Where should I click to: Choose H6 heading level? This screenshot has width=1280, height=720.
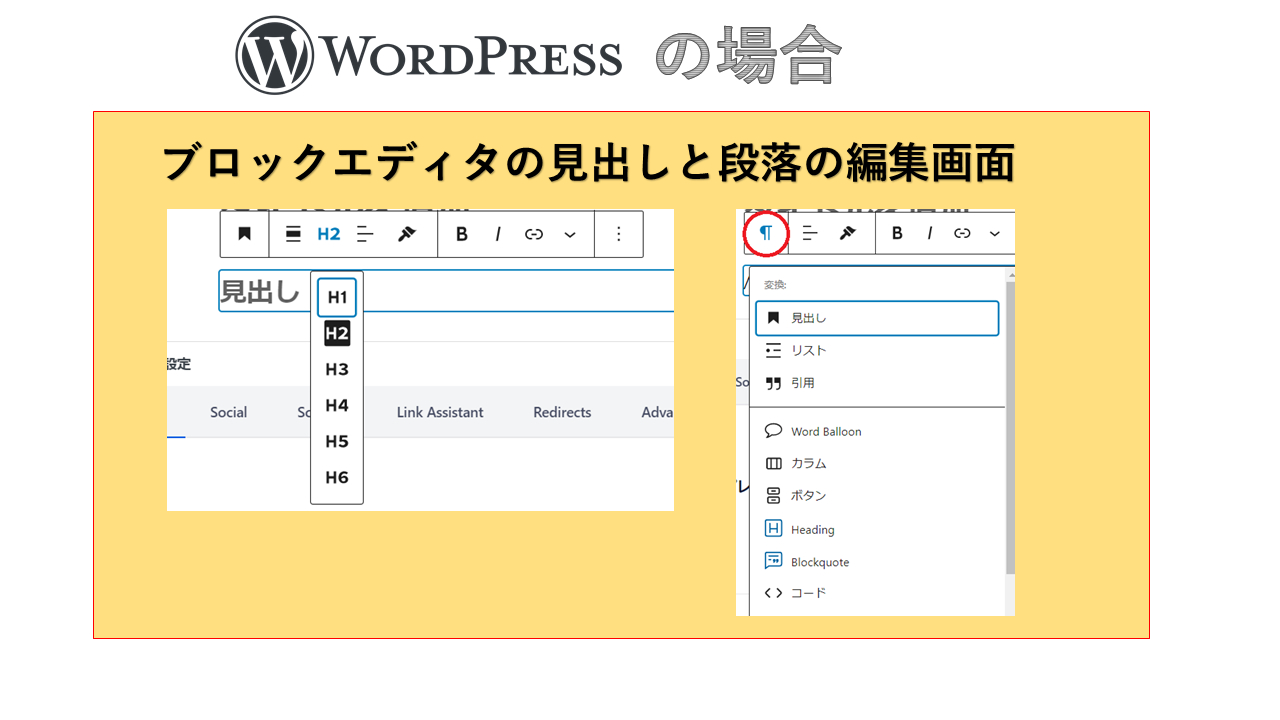pyautogui.click(x=337, y=477)
